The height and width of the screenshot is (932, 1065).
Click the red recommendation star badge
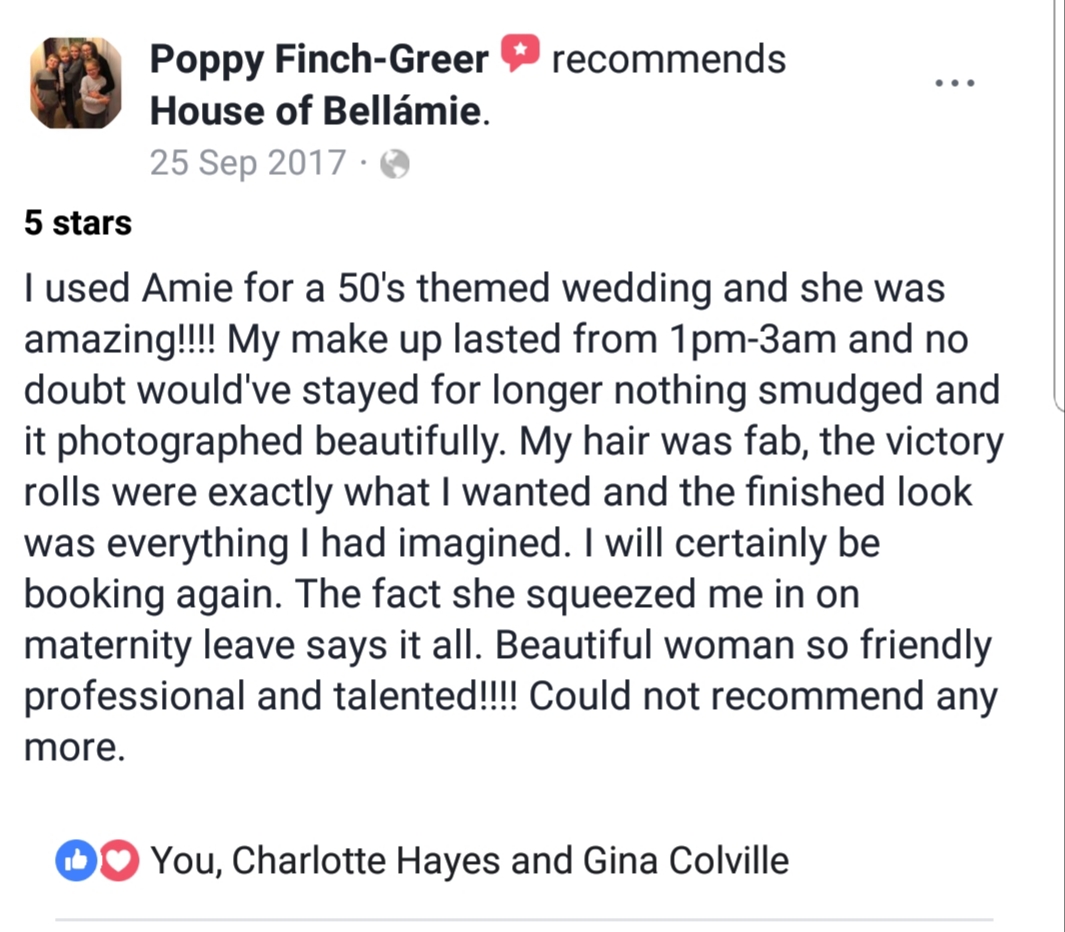(x=520, y=53)
